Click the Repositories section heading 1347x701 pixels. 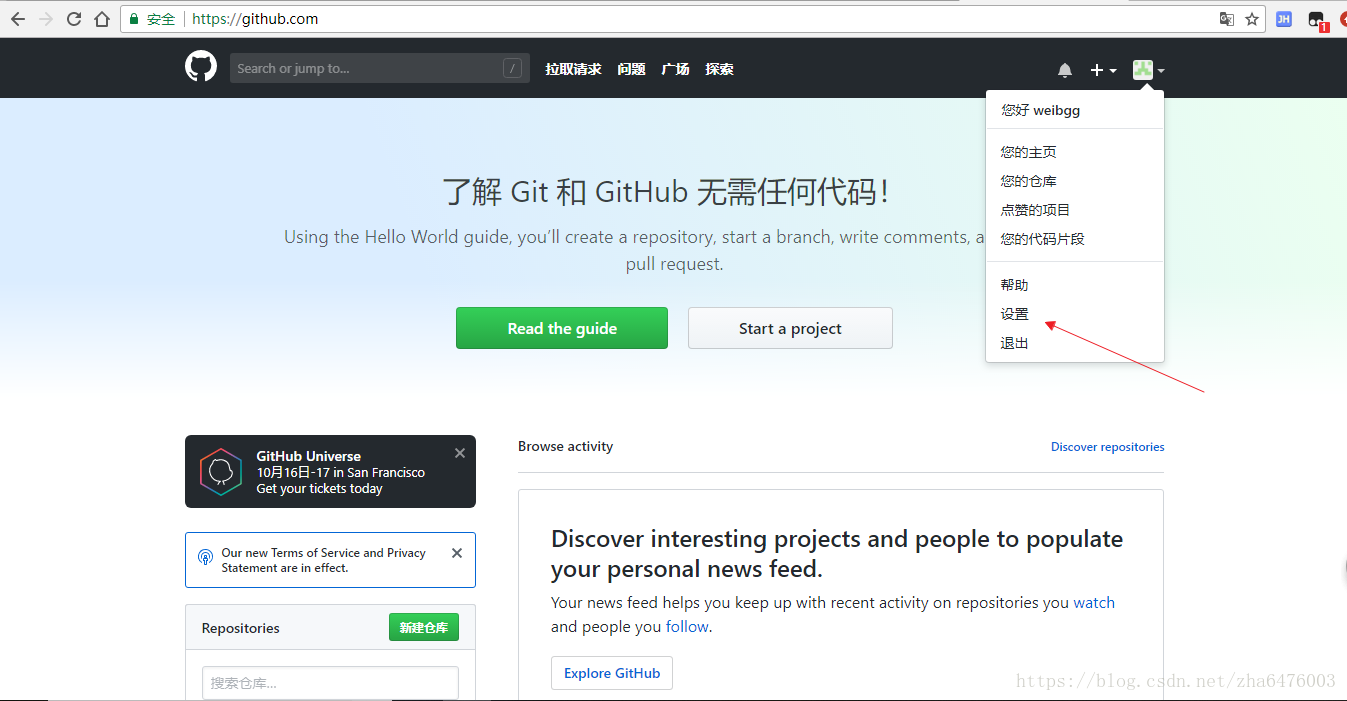point(241,628)
